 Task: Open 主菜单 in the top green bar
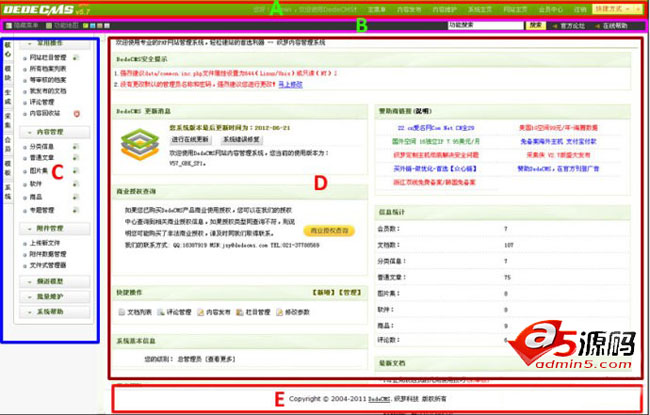point(376,10)
